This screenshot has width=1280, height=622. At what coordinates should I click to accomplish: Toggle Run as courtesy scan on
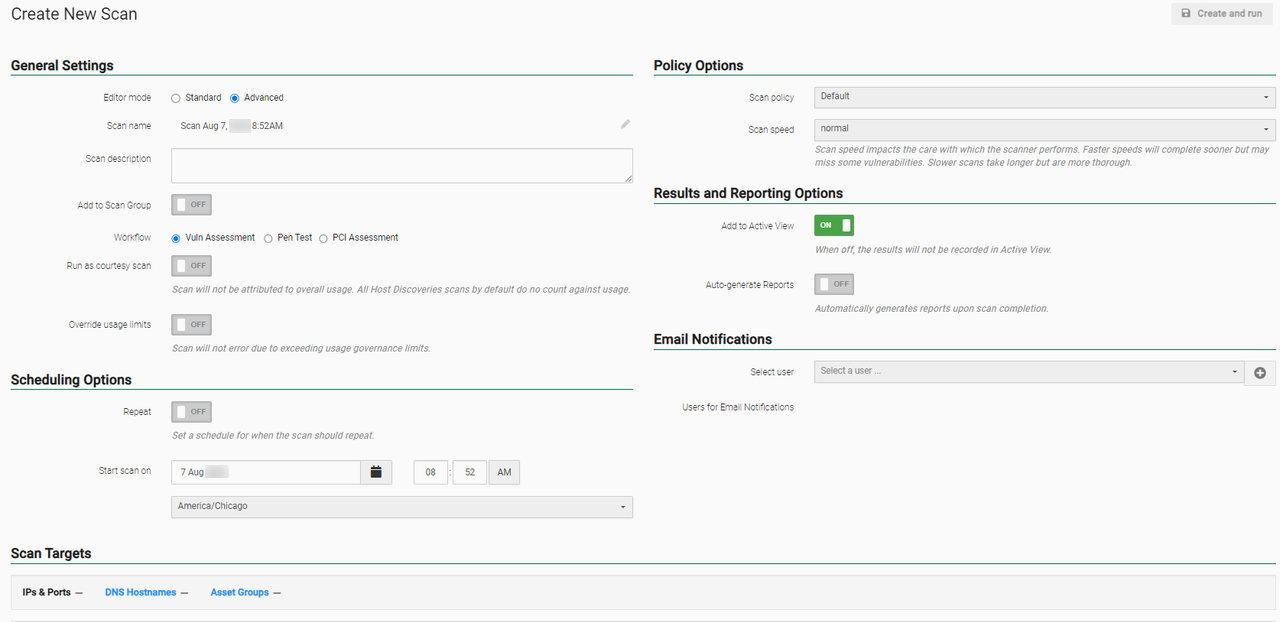point(191,266)
